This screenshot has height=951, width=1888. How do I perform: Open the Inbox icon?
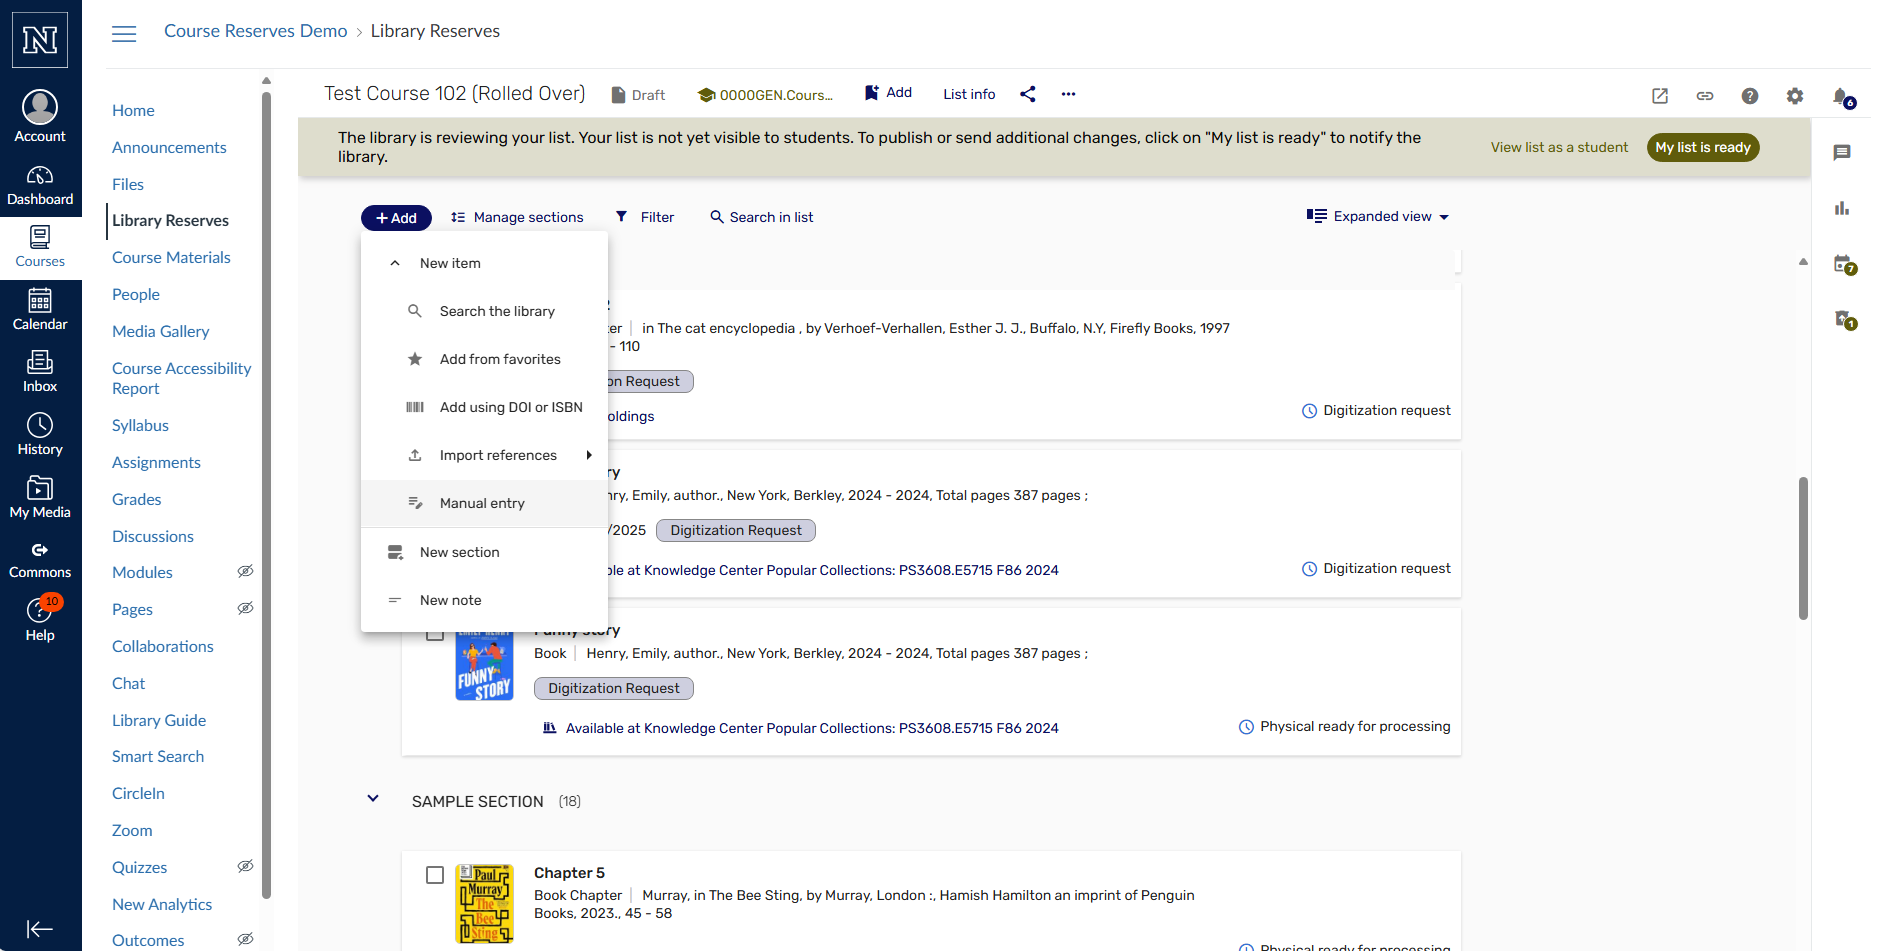40,372
